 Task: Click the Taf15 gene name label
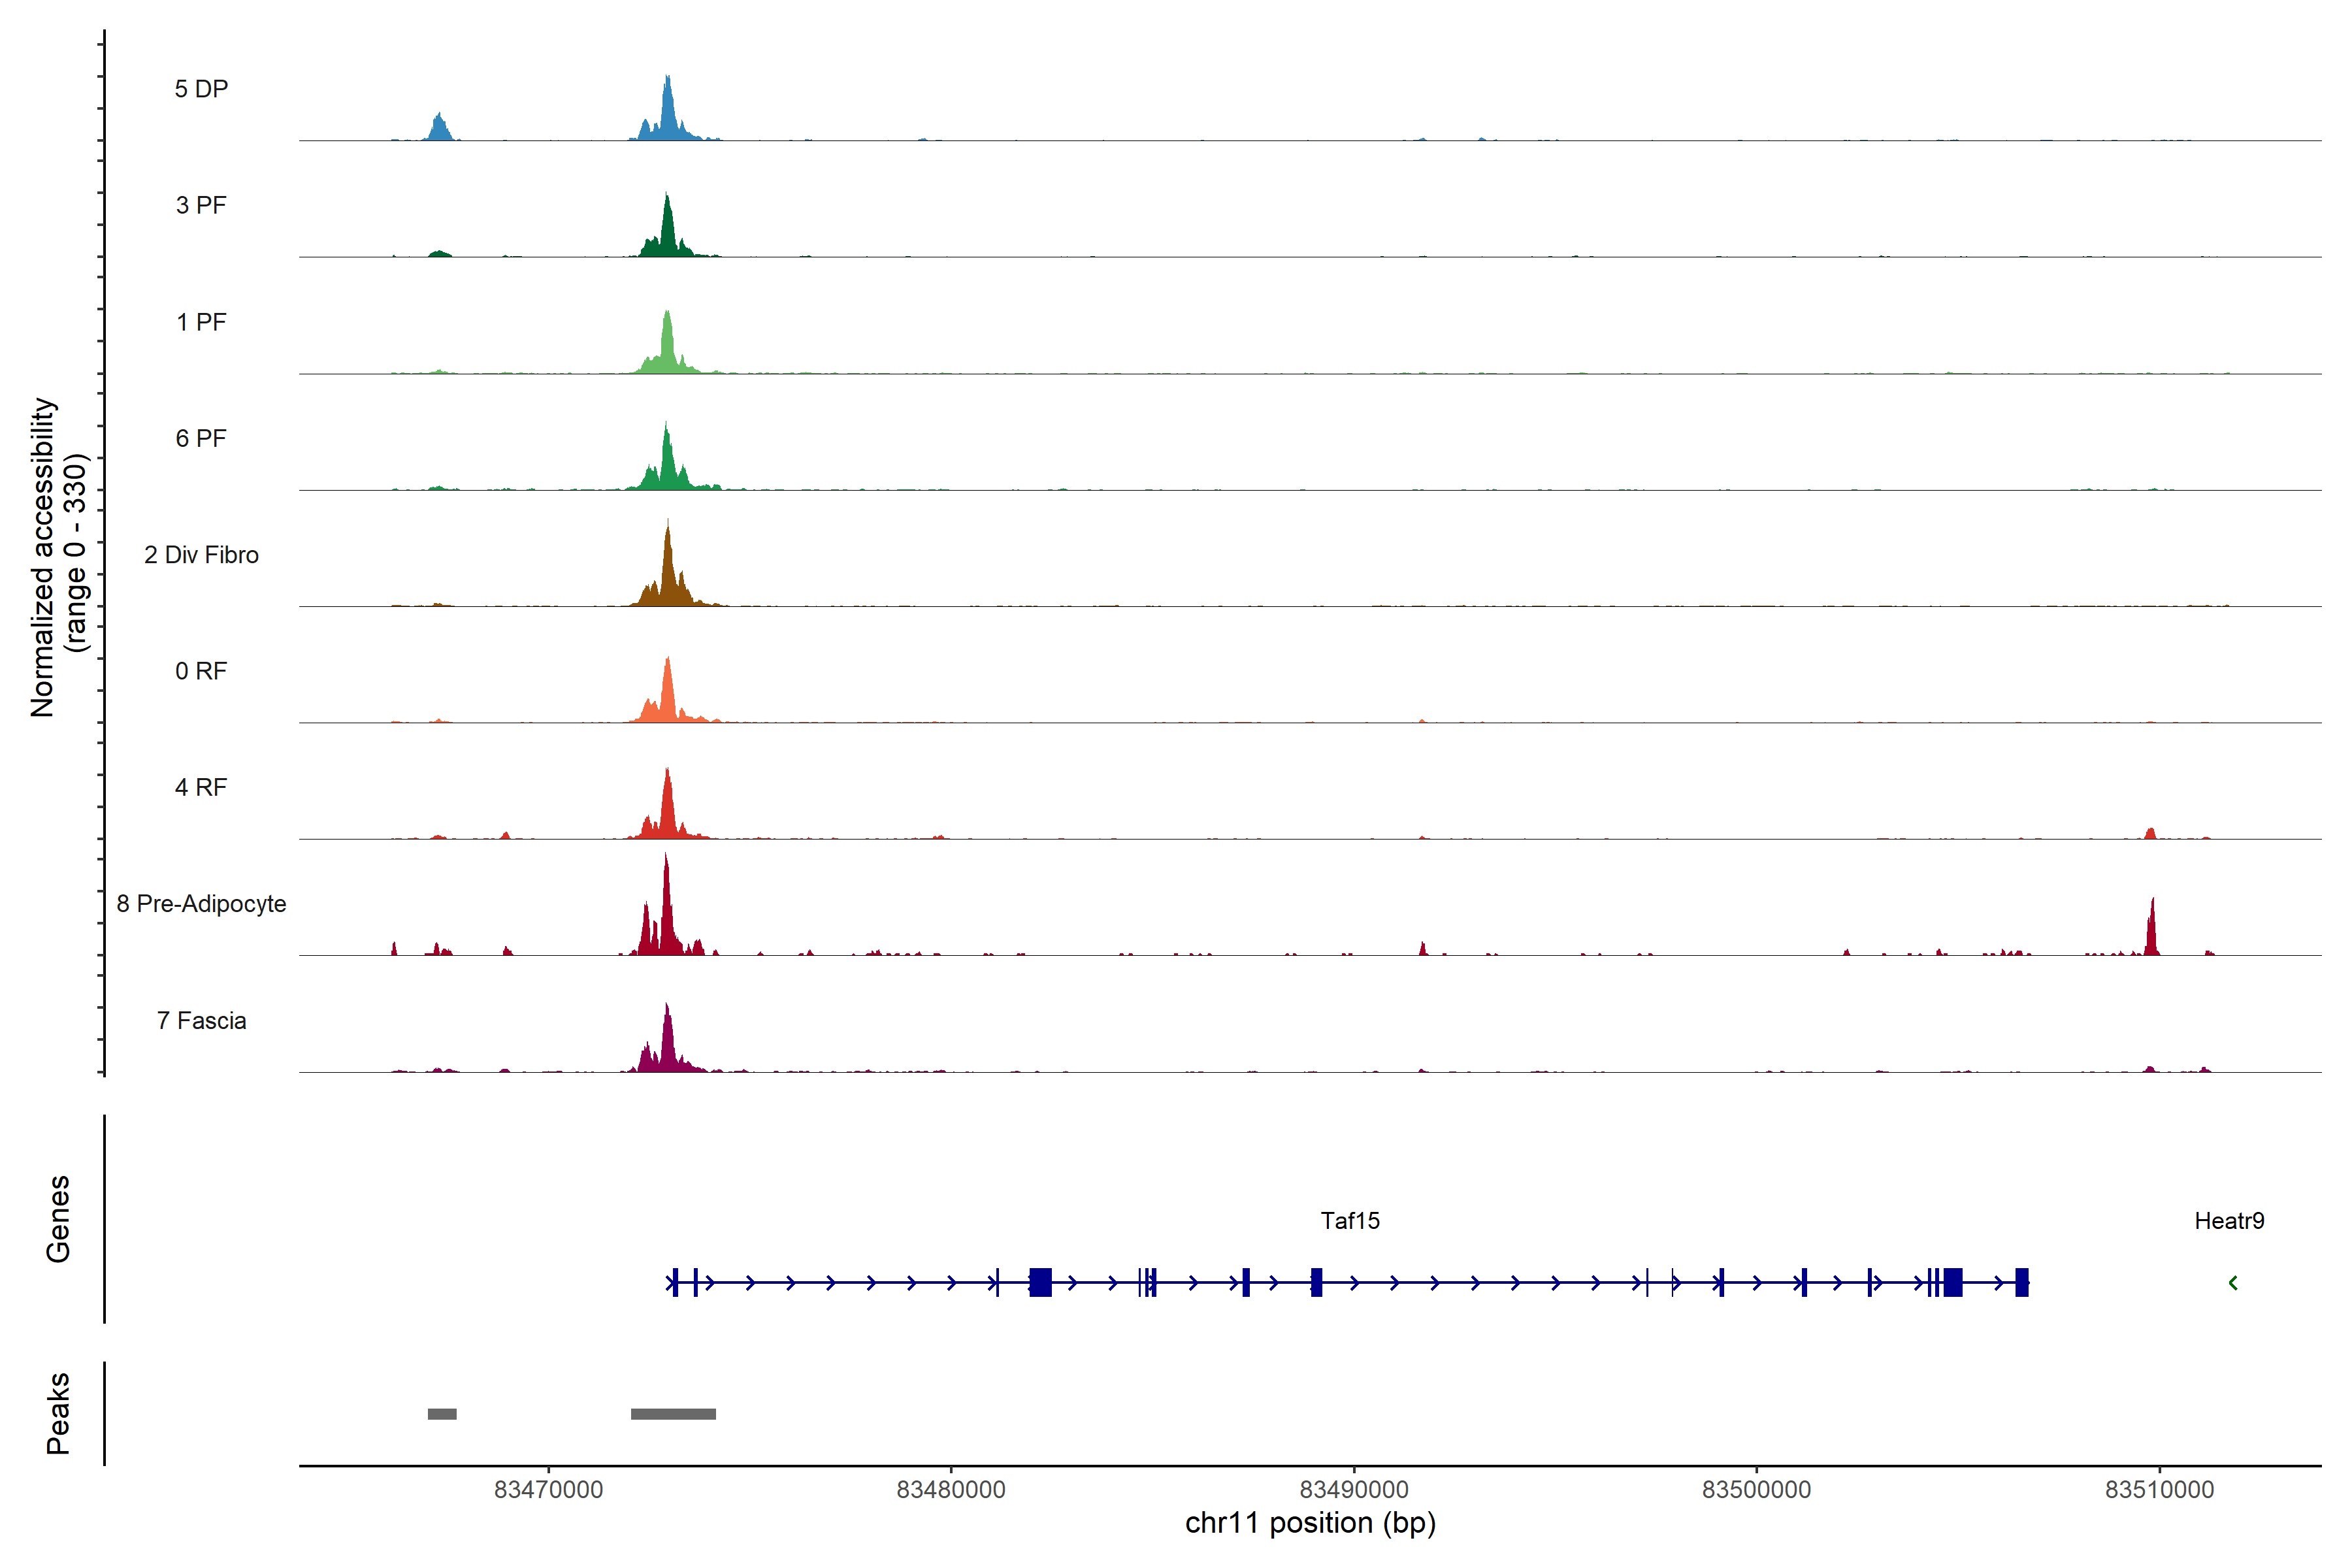(x=1349, y=1220)
